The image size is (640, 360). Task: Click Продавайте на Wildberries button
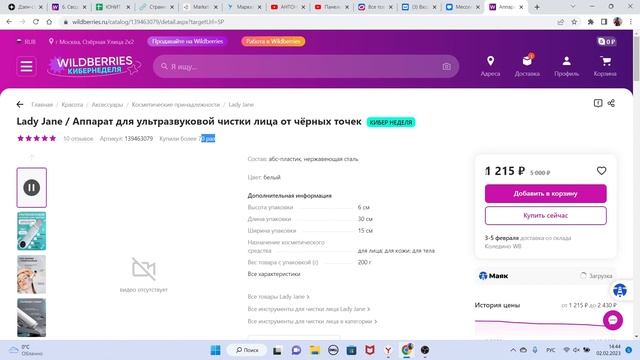coord(187,41)
